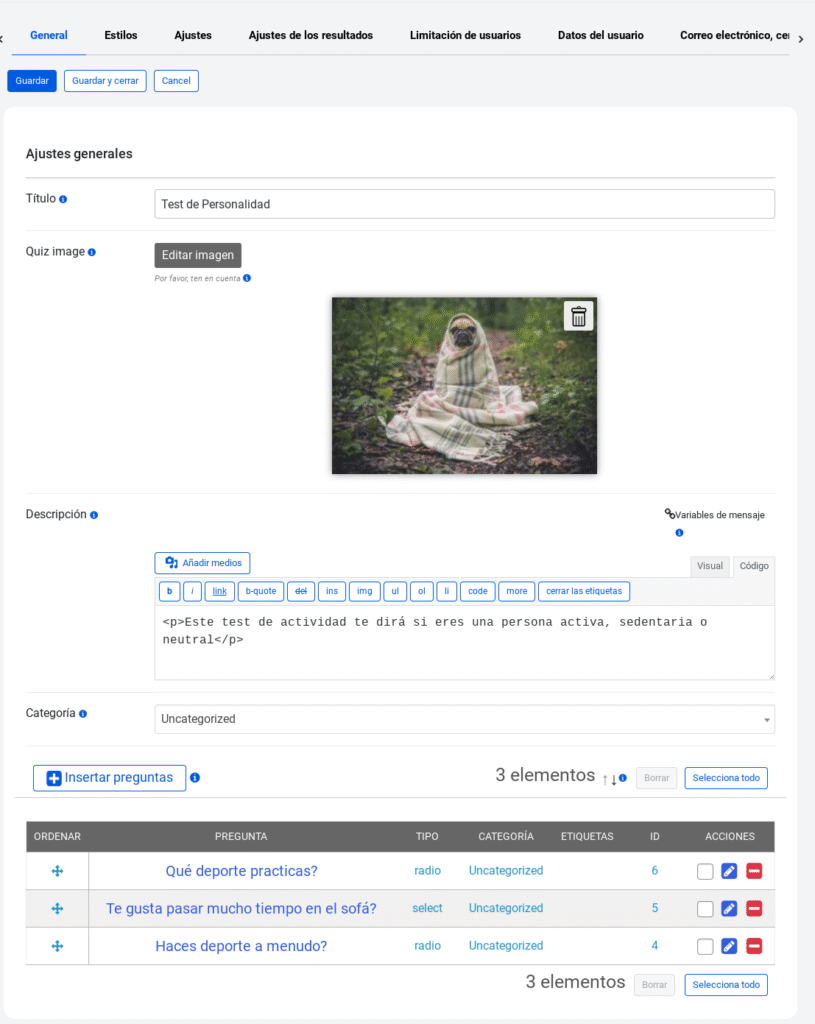Edit the question 'Haces deporte a menudo?'
Image resolution: width=815 pixels, height=1024 pixels.
(729, 946)
